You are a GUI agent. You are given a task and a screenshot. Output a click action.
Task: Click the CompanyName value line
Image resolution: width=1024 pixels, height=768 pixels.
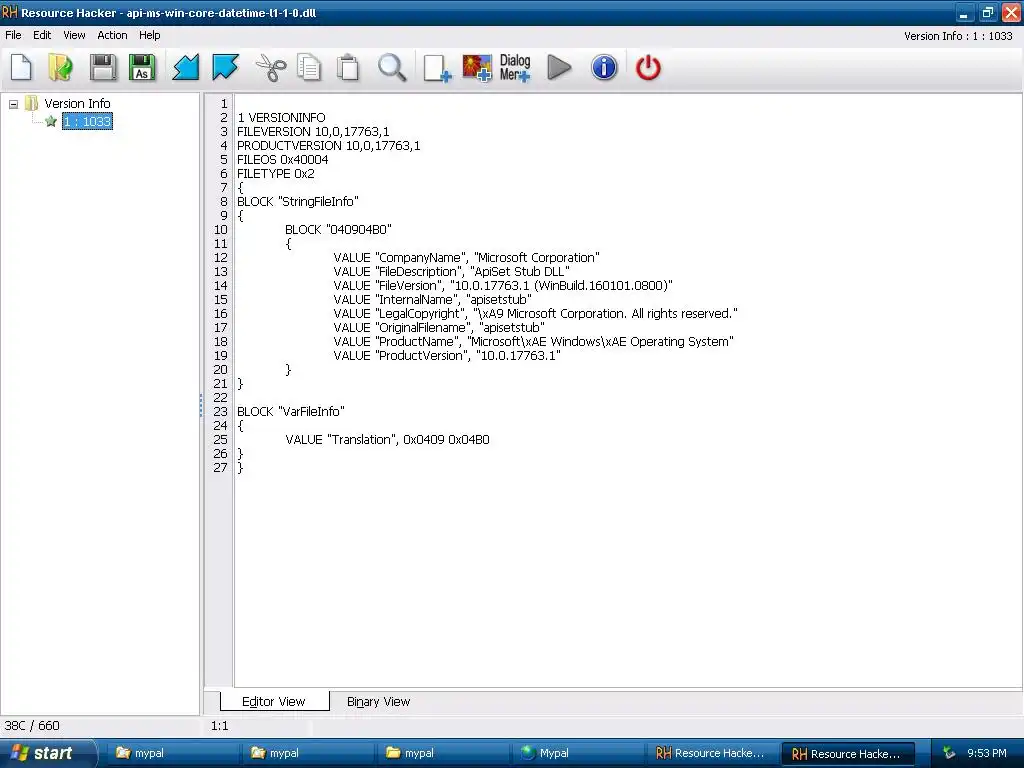click(466, 258)
